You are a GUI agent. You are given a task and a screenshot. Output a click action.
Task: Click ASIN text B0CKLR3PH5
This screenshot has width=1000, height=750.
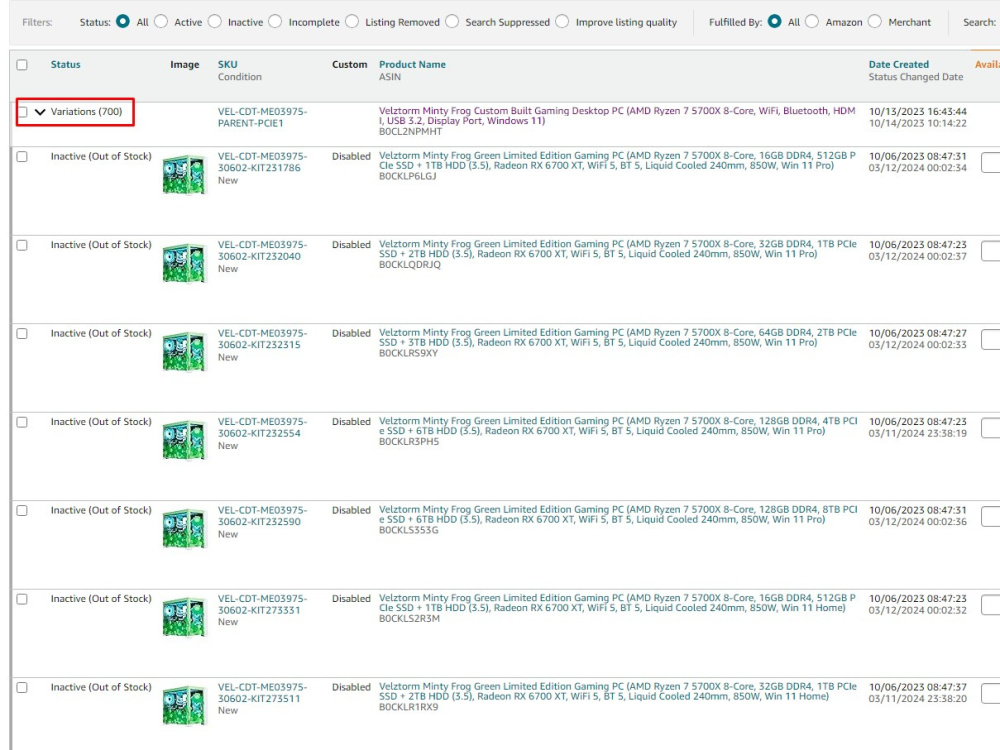click(x=409, y=441)
